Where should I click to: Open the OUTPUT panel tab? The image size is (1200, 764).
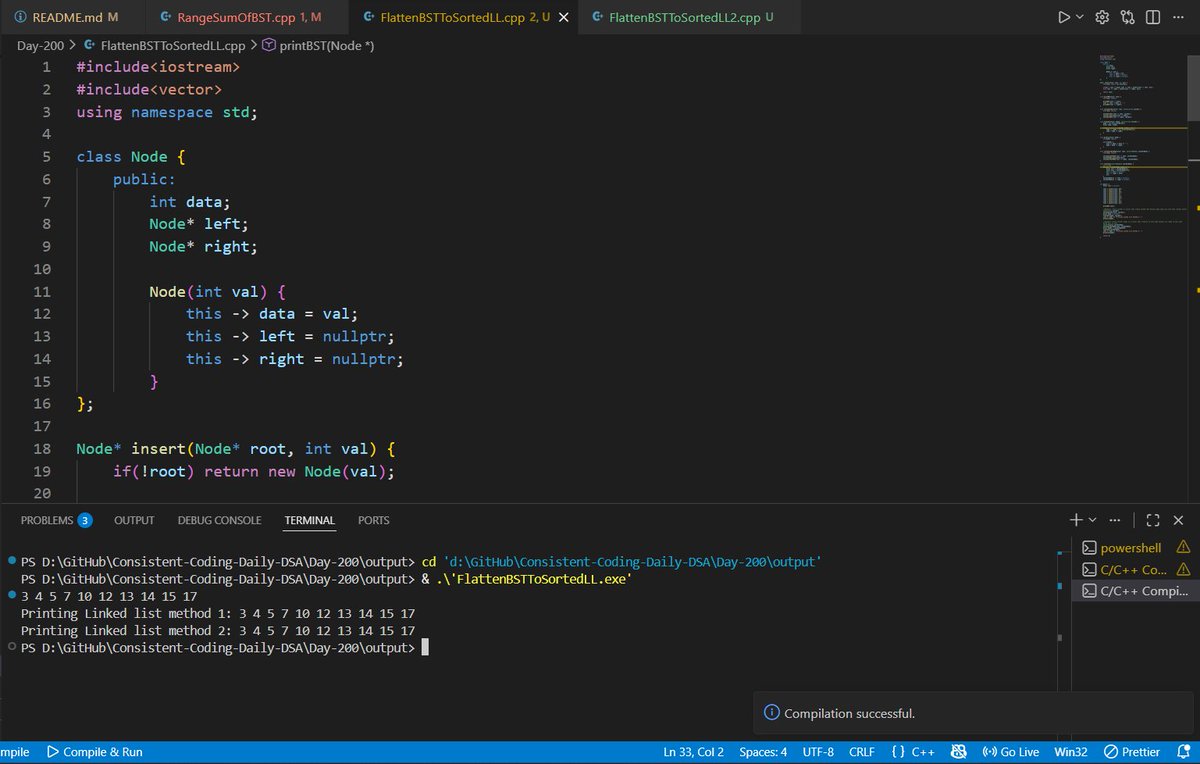pyautogui.click(x=134, y=520)
